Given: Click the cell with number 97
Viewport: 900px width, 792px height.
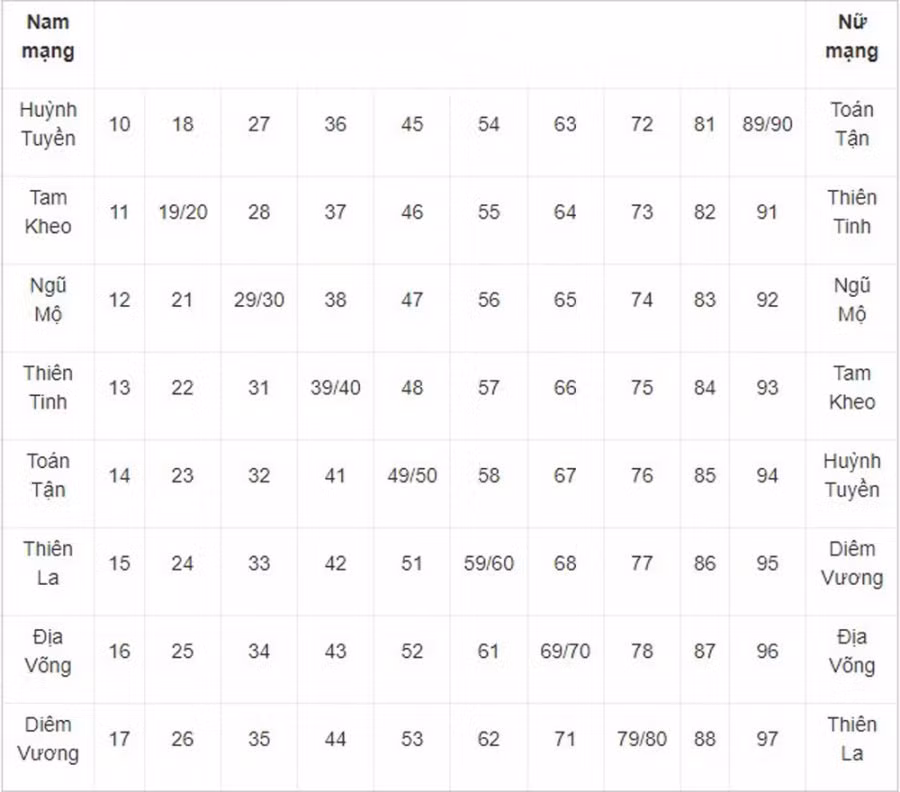Looking at the screenshot, I should point(767,740).
